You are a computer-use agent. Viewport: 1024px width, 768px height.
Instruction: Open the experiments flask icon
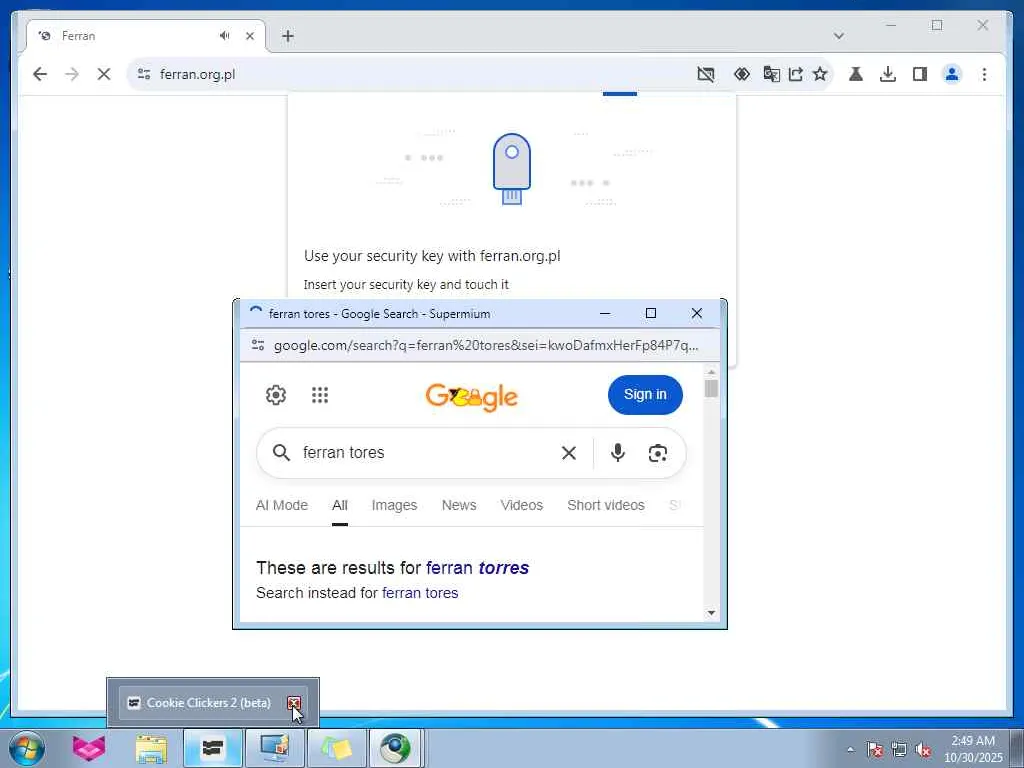coord(856,74)
